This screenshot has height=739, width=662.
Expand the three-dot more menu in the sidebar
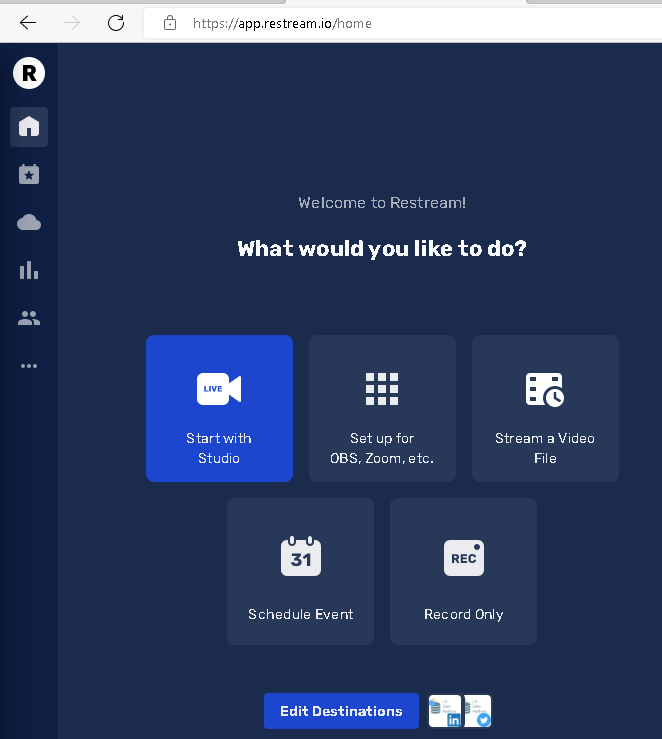pos(29,366)
